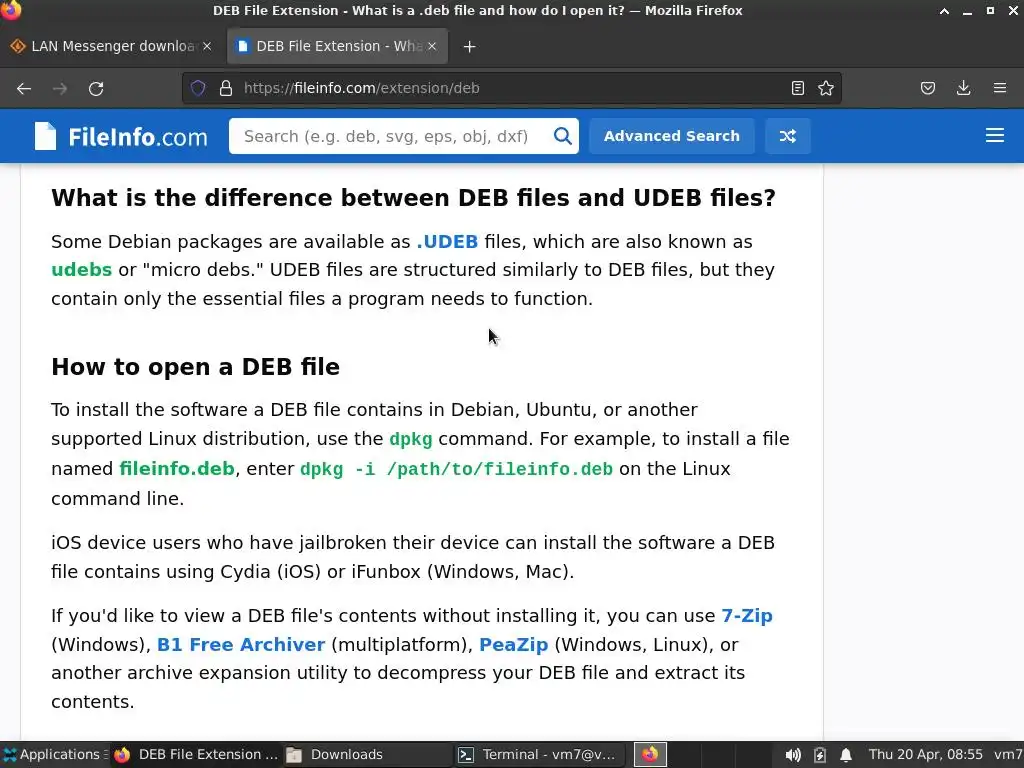Open the Pocket save icon
Screen dimensions: 1024x768
coord(927,88)
